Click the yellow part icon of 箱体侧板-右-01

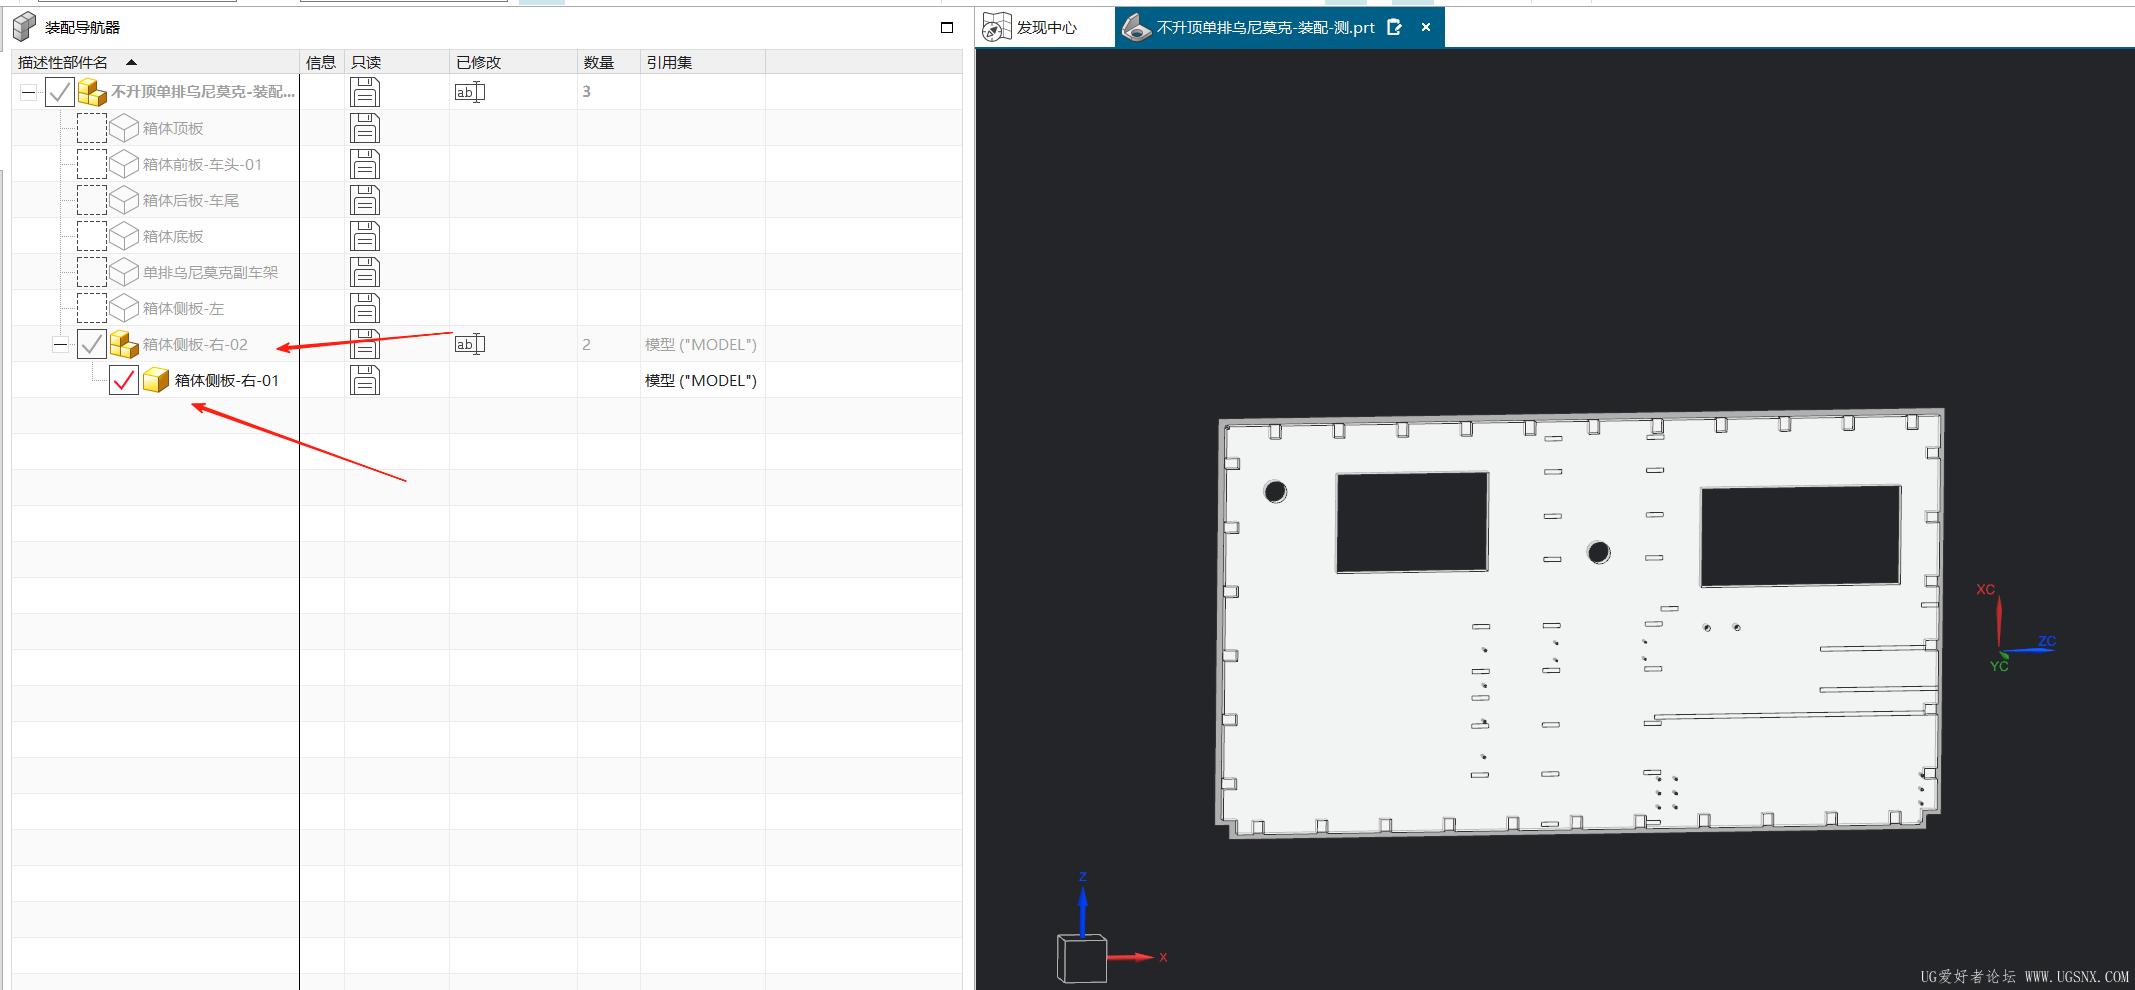coord(156,380)
